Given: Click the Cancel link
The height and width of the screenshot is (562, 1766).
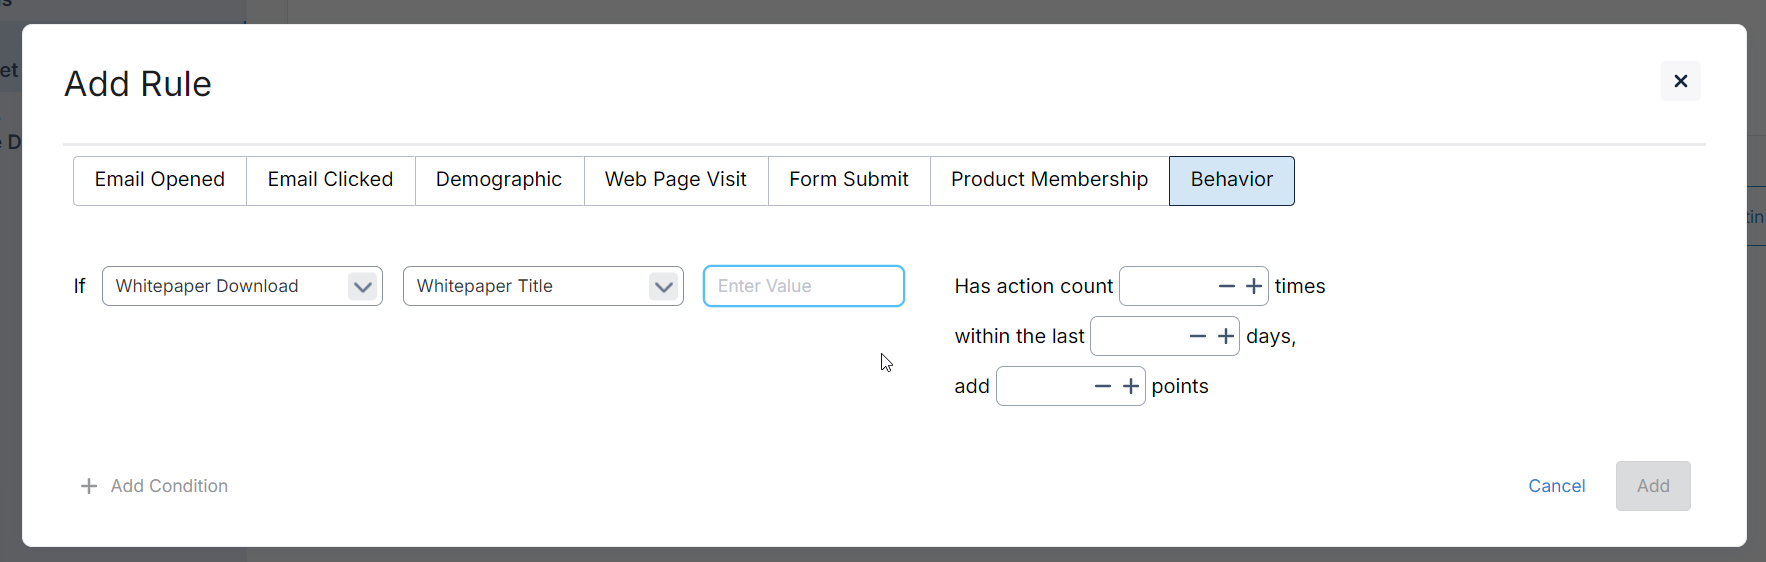Looking at the screenshot, I should pos(1557,486).
